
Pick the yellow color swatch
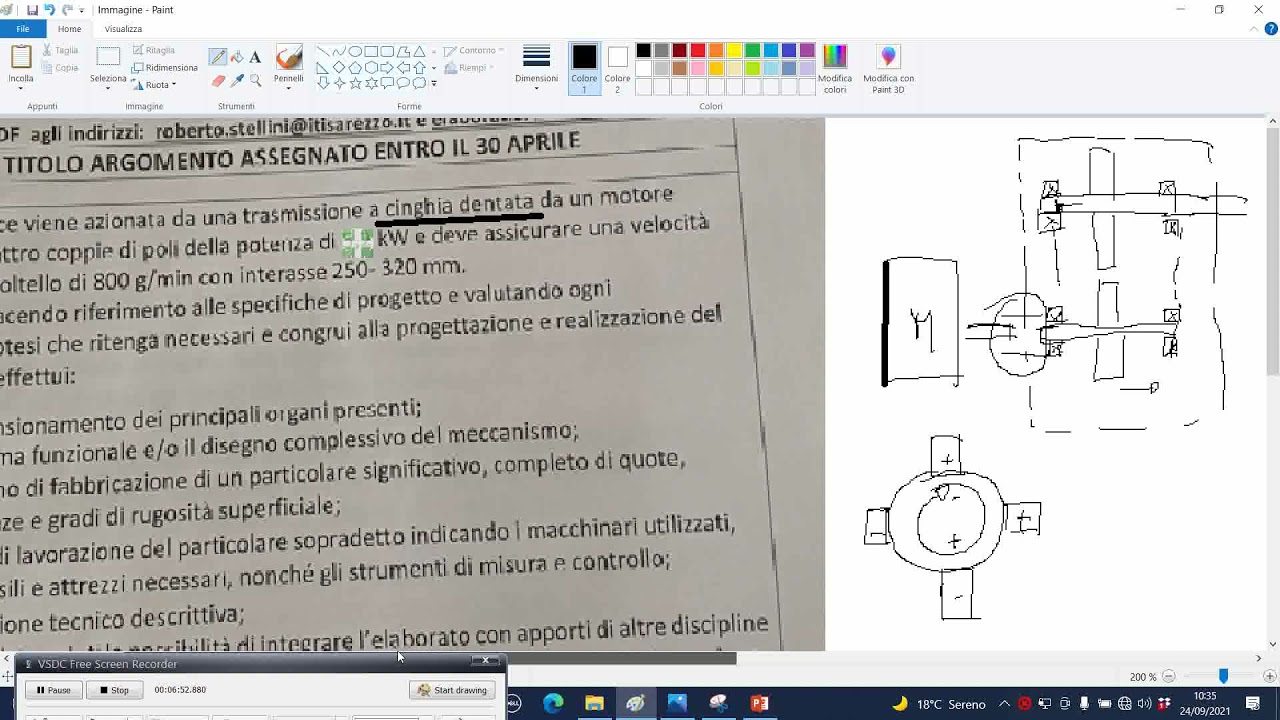[x=734, y=51]
